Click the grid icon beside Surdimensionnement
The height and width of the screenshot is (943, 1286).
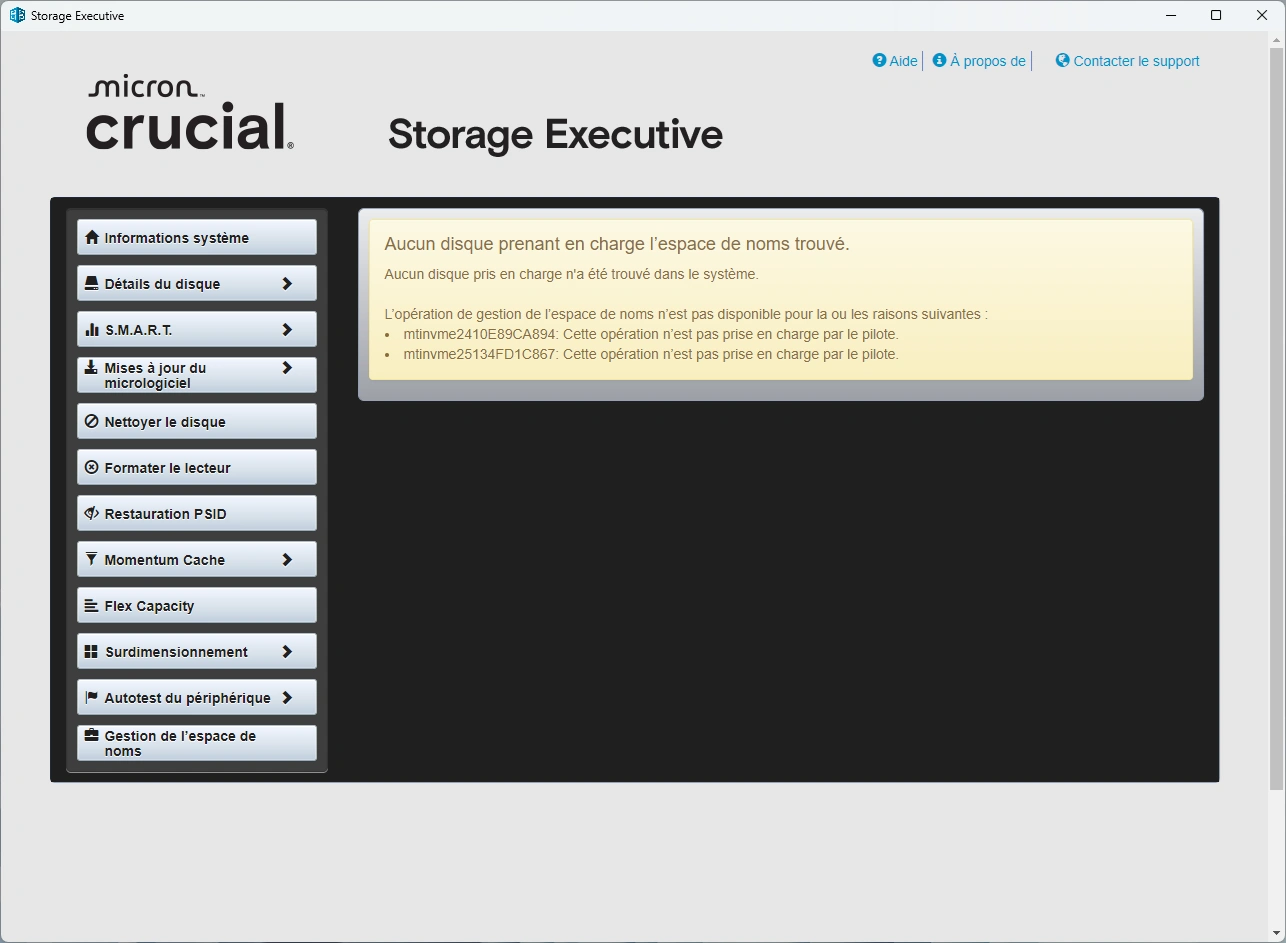click(92, 651)
